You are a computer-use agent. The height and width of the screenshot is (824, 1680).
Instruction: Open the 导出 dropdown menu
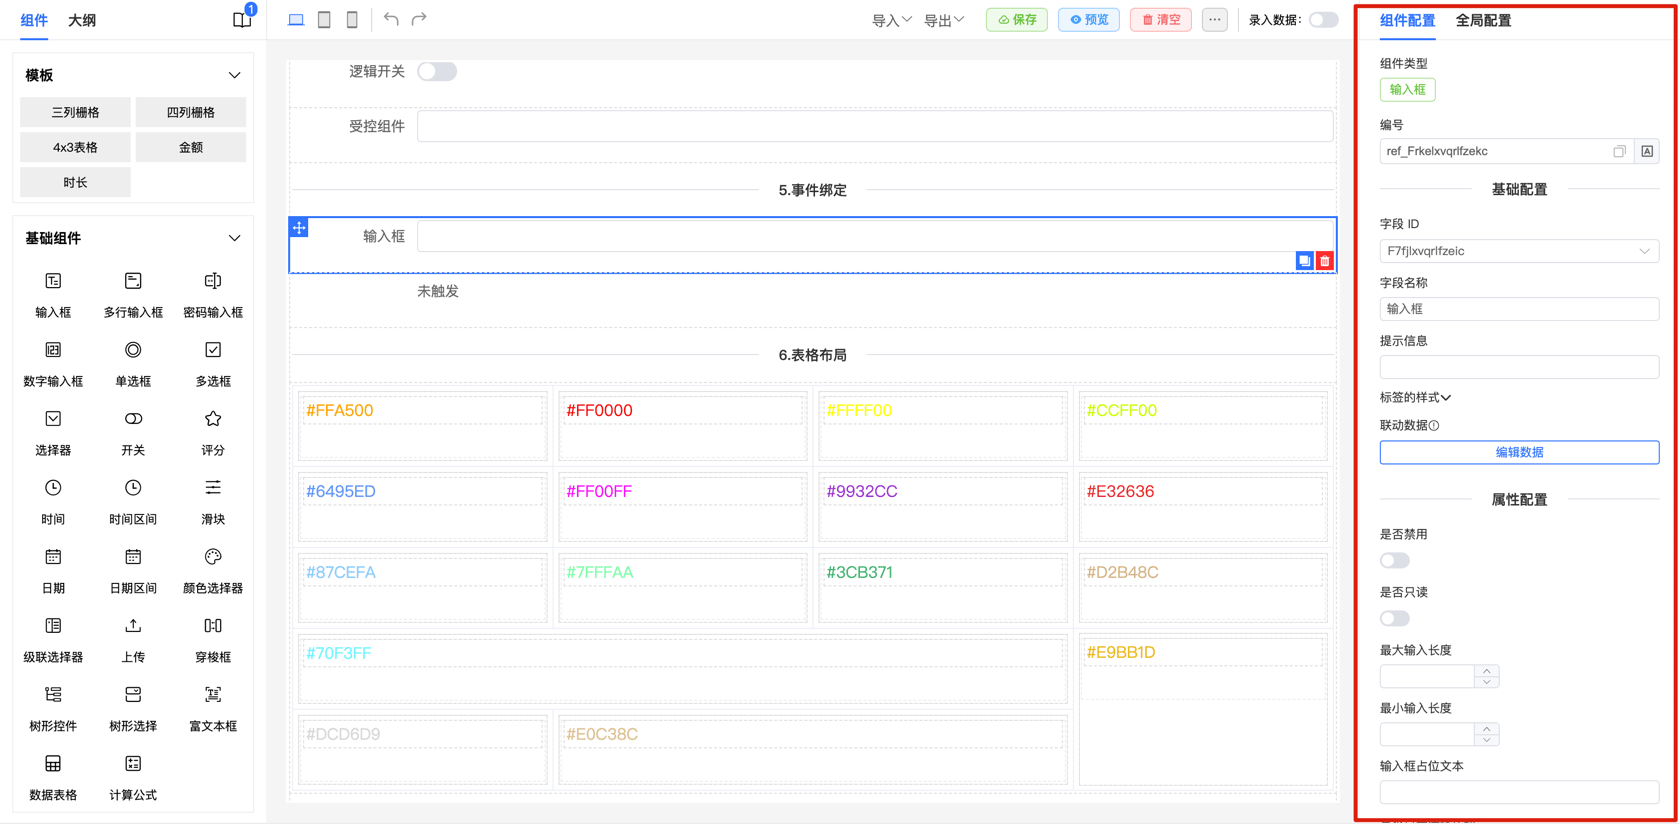coord(944,20)
